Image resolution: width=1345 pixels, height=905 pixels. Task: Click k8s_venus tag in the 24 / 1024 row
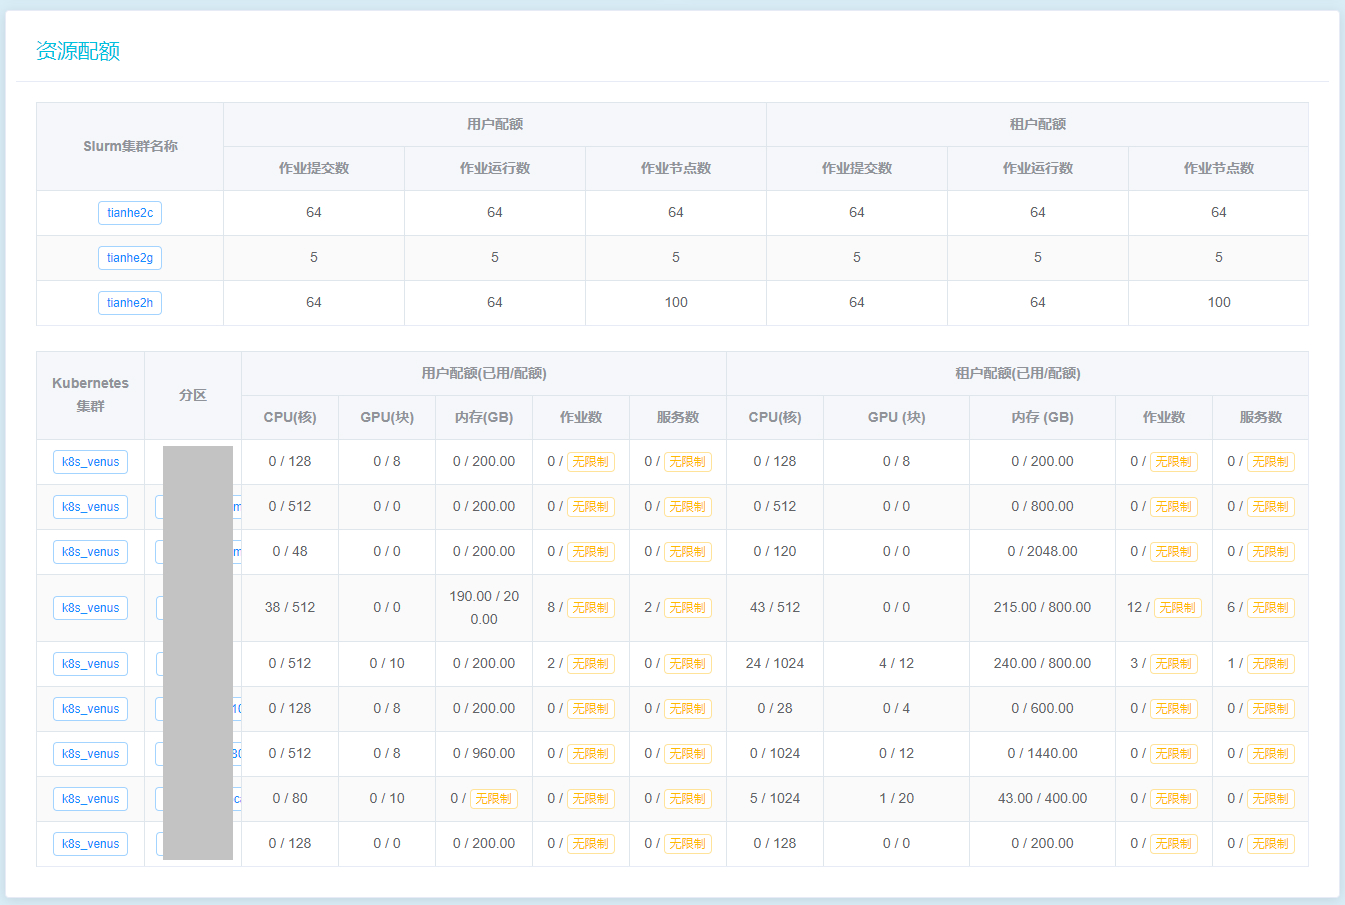tap(90, 664)
